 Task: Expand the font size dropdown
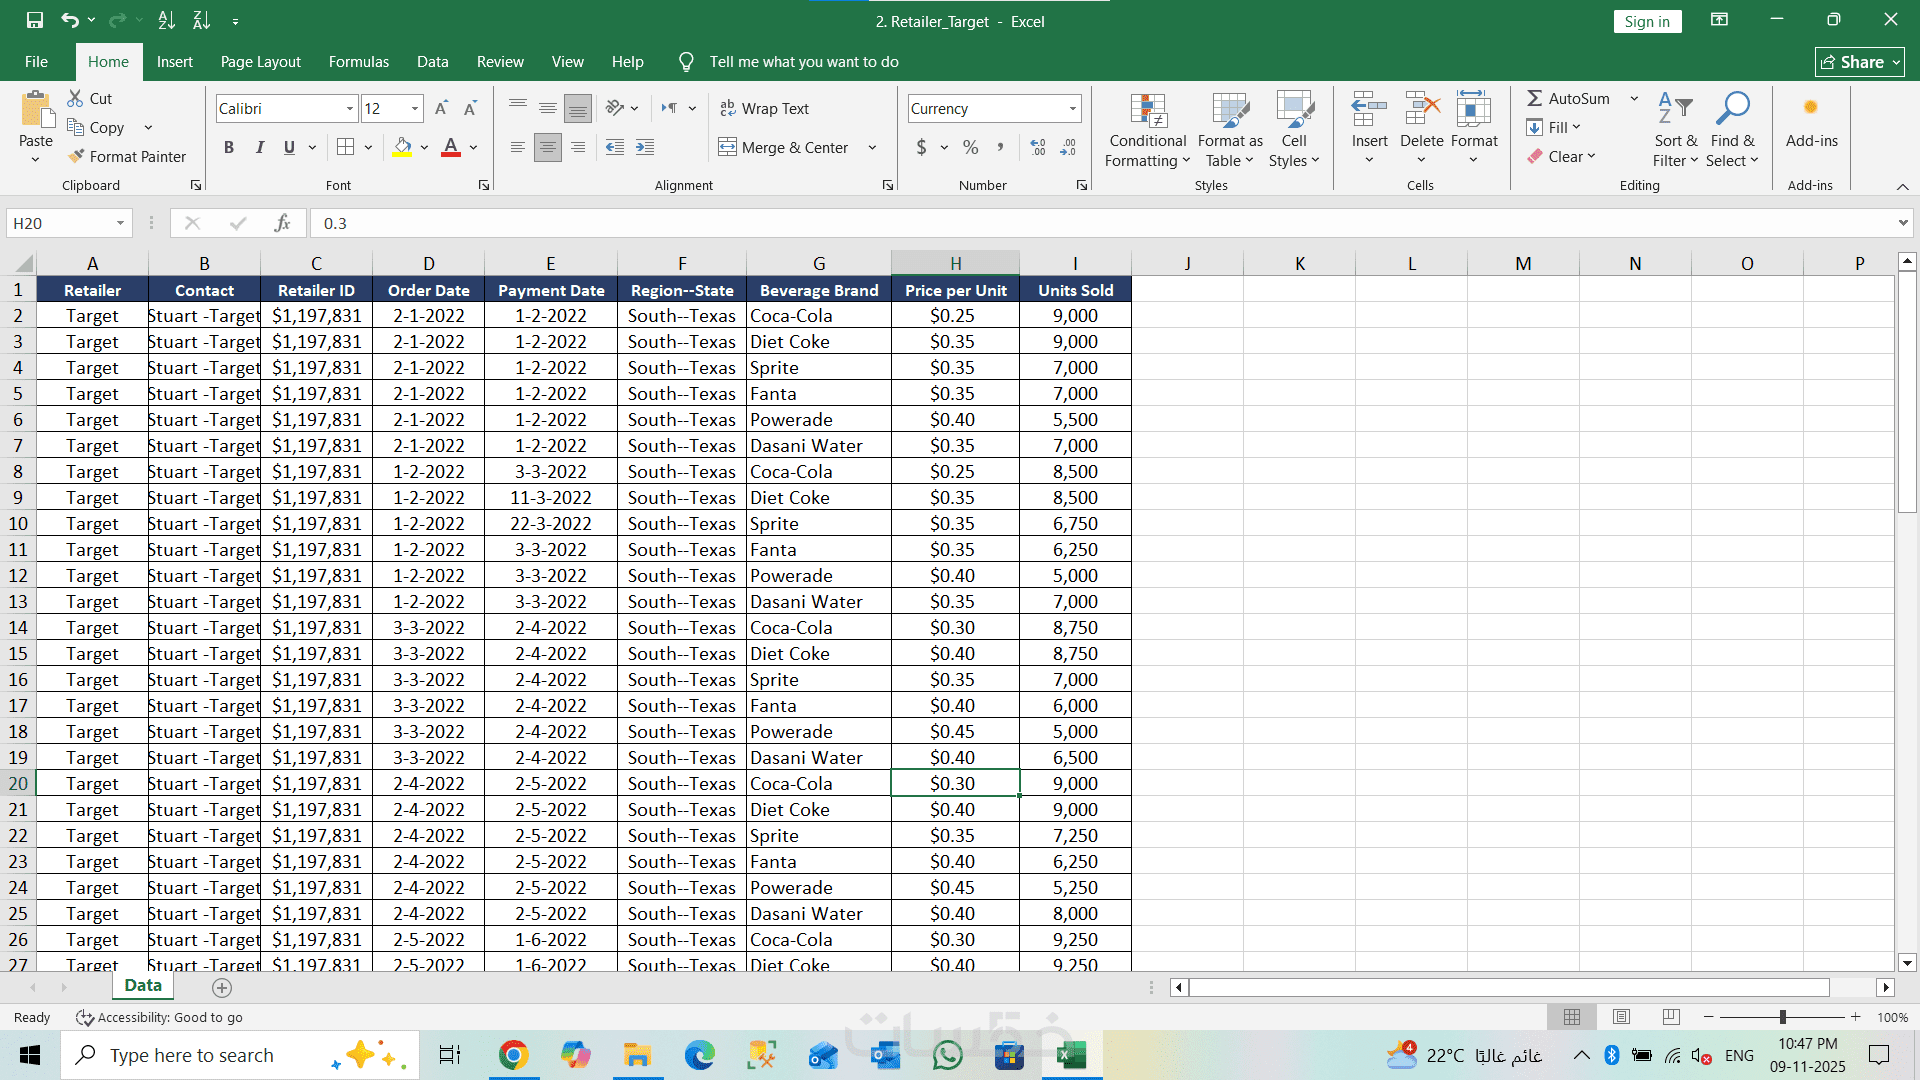coord(414,108)
